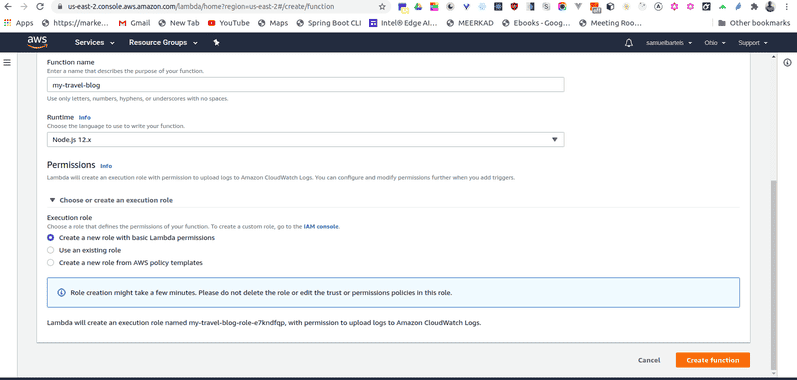
Task: Expand the Services menu
Action: point(95,43)
